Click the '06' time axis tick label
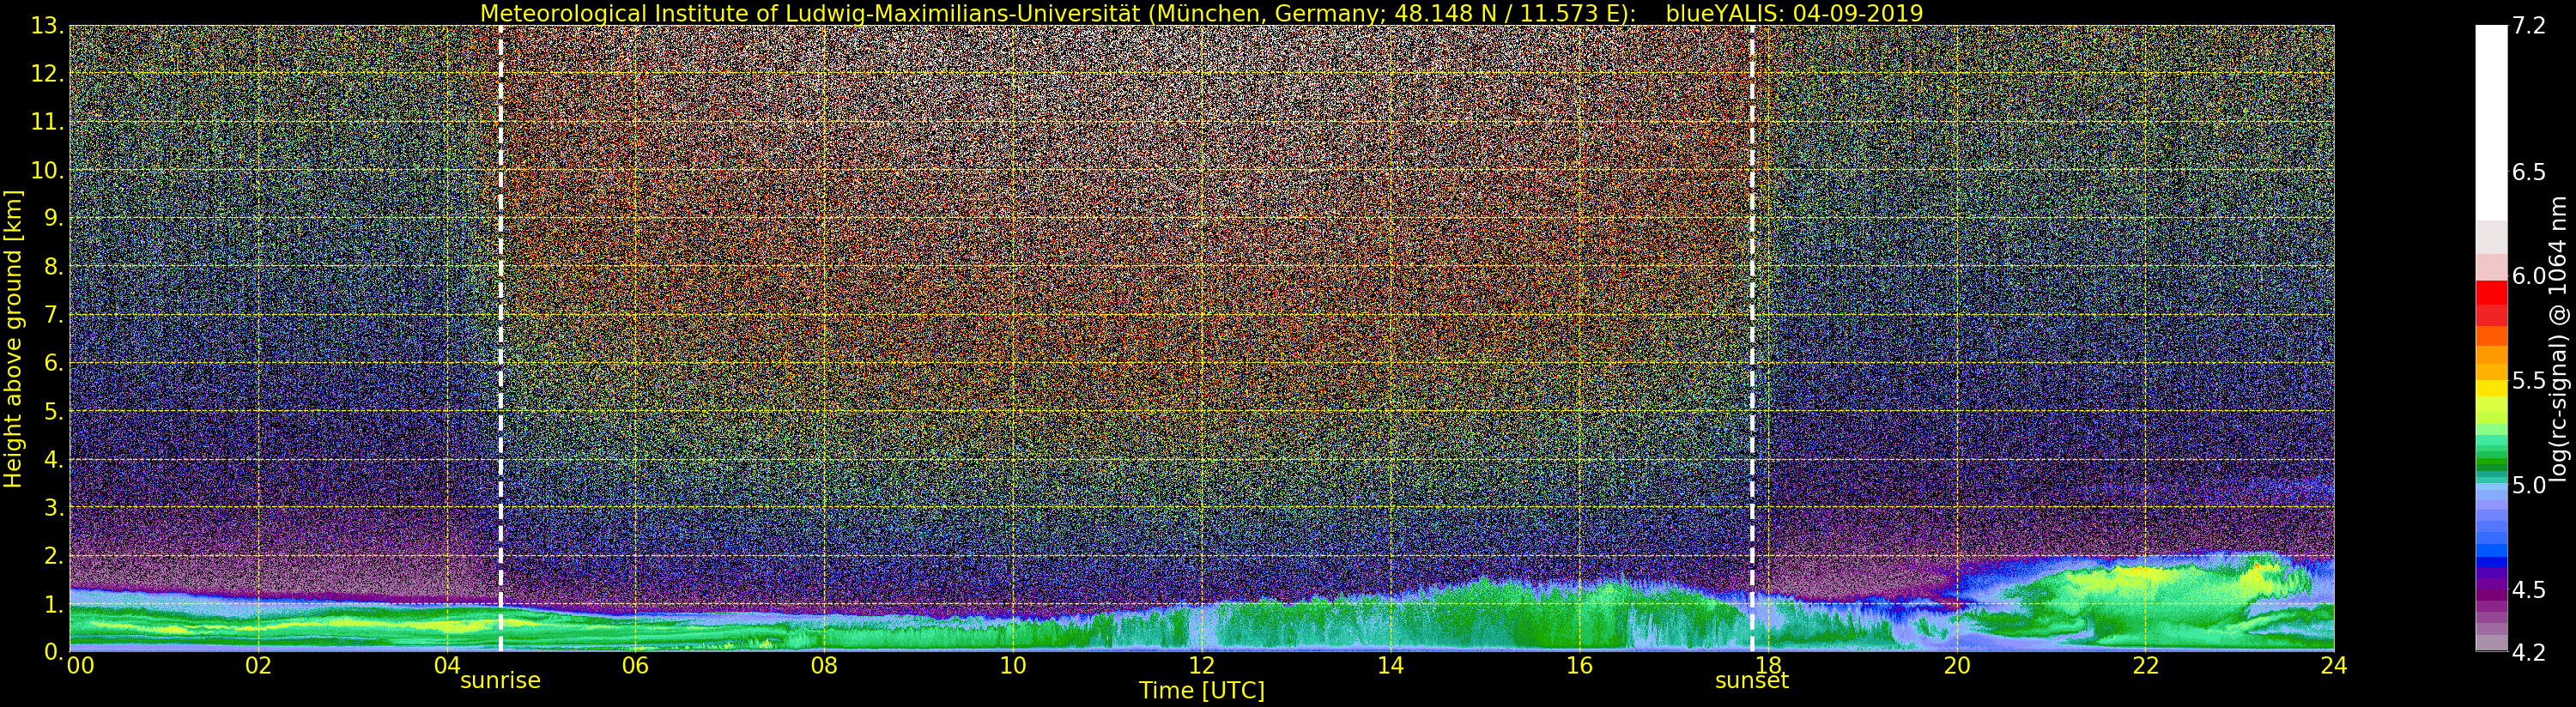Image resolution: width=2576 pixels, height=707 pixels. [x=636, y=666]
